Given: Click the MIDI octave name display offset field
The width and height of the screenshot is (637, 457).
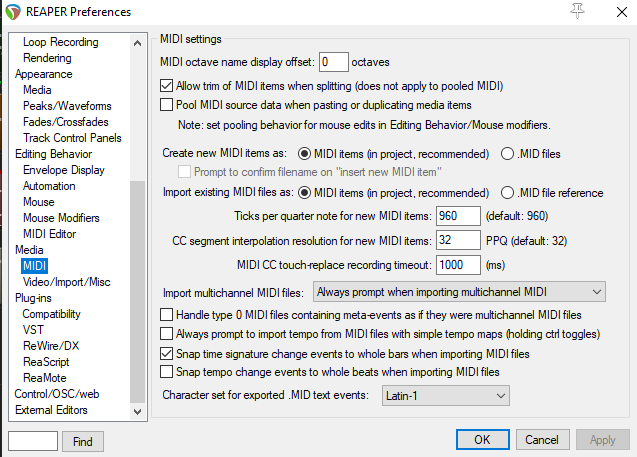Looking at the screenshot, I should click(334, 62).
